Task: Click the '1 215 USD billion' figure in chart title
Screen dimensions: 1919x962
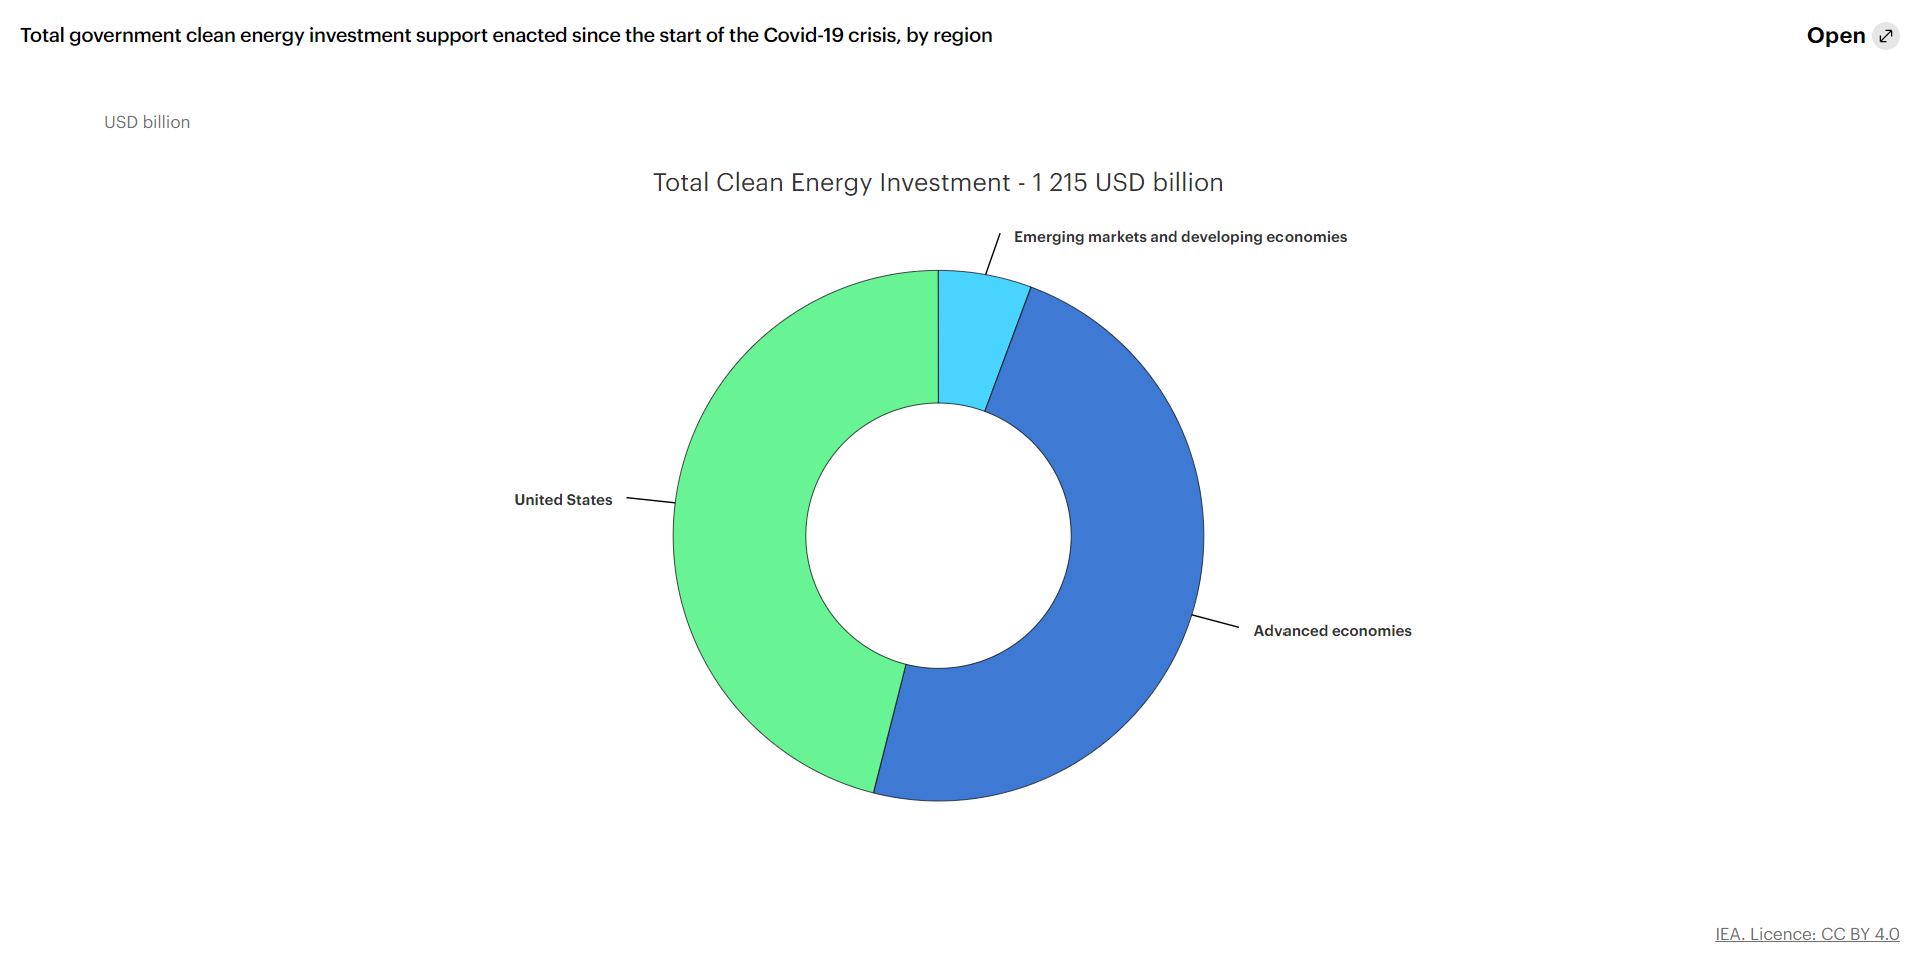Action: [1127, 183]
